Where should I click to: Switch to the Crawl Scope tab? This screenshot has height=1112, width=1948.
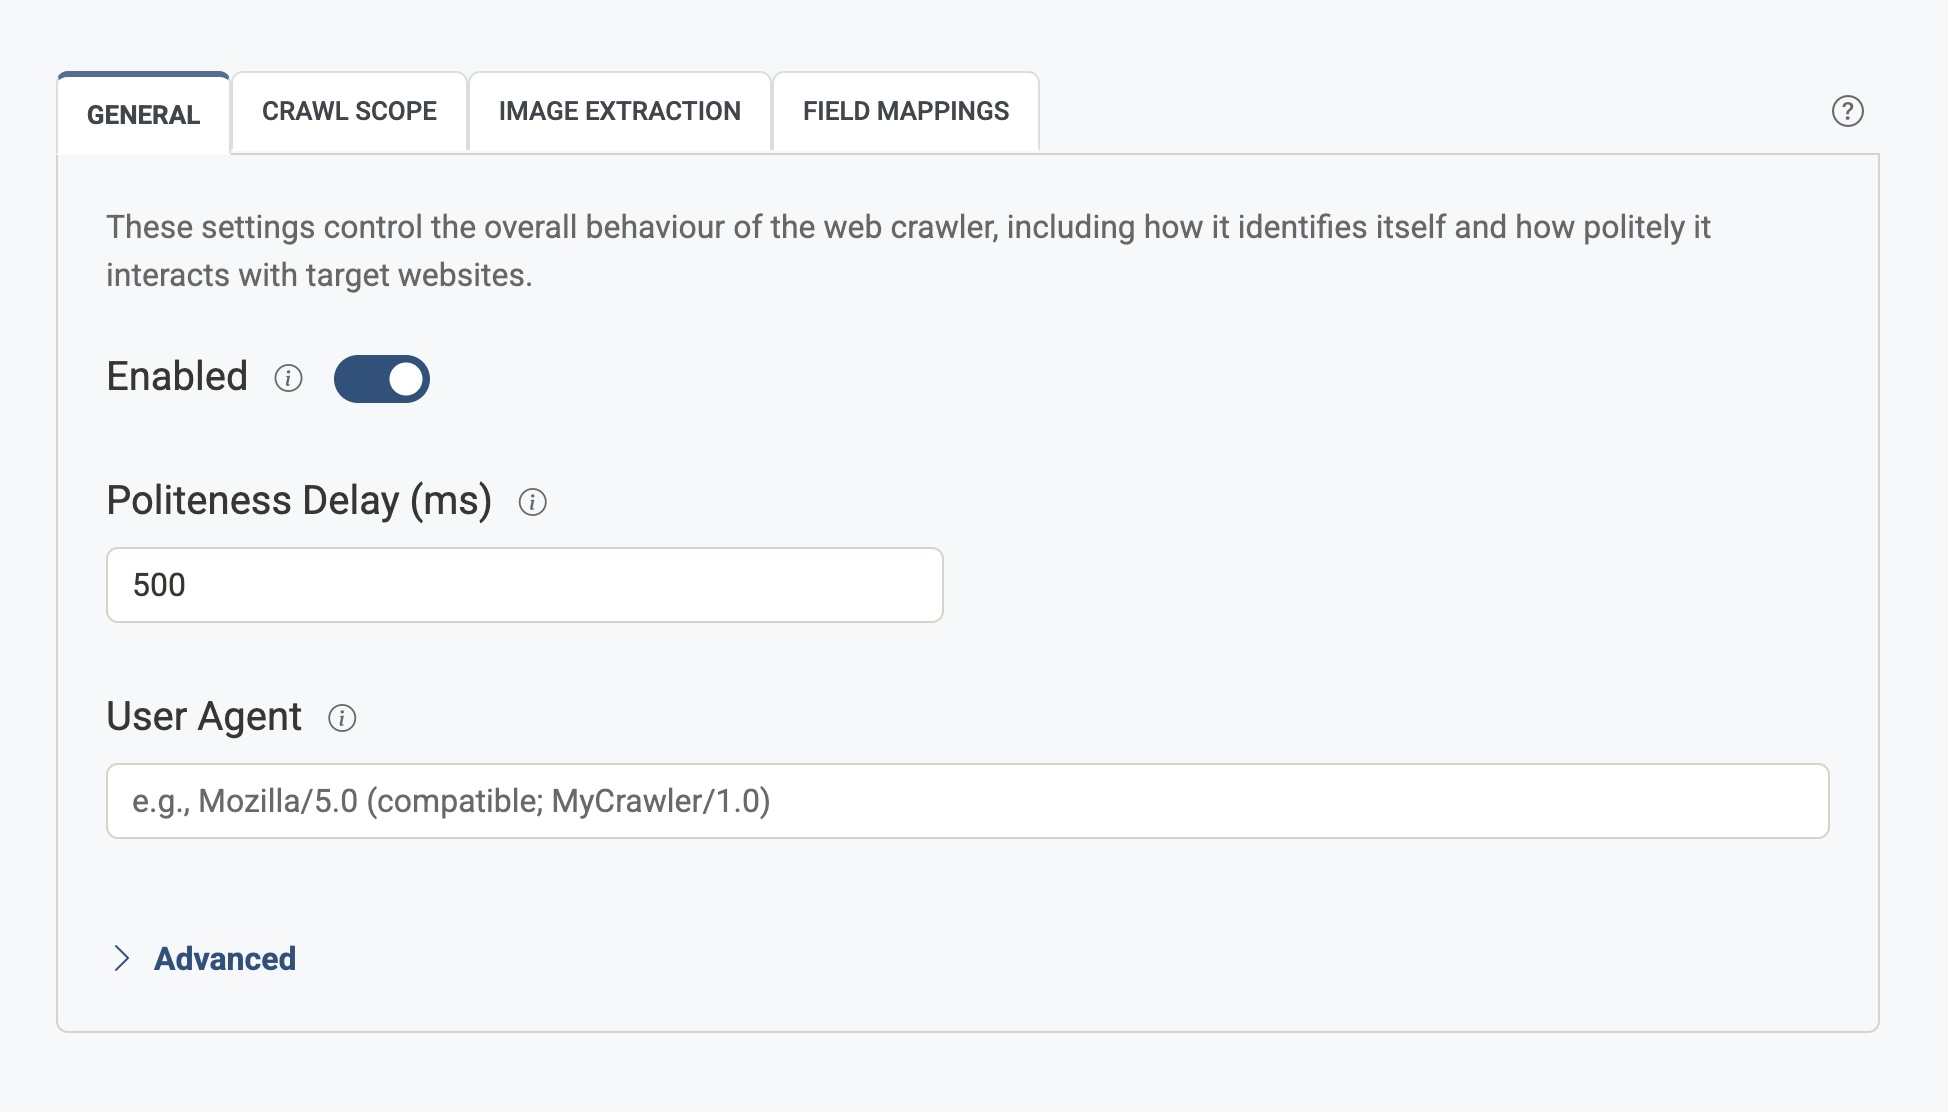click(x=349, y=111)
